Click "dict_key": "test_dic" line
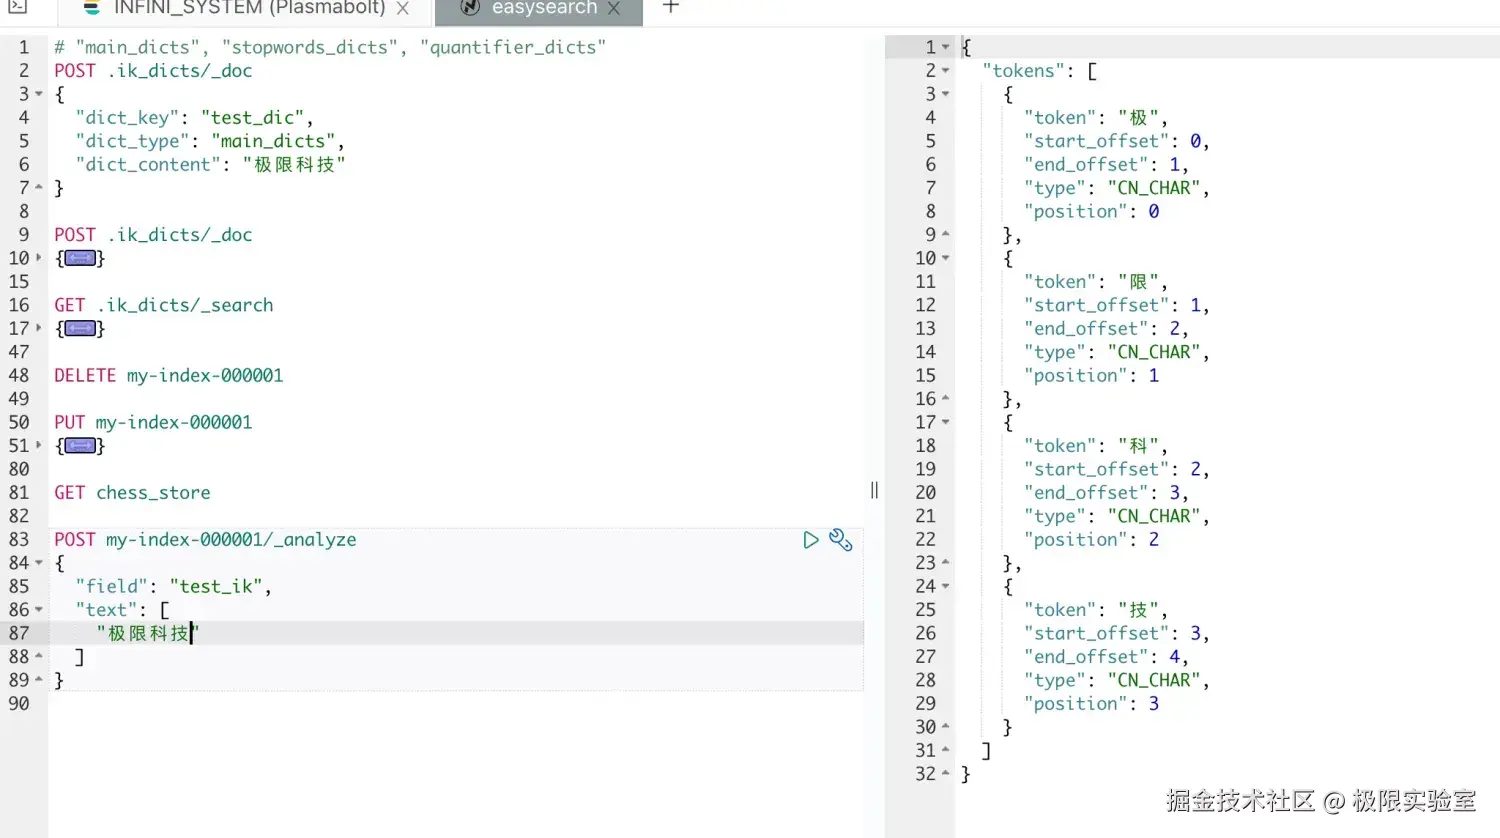Image resolution: width=1500 pixels, height=838 pixels. pyautogui.click(x=194, y=118)
